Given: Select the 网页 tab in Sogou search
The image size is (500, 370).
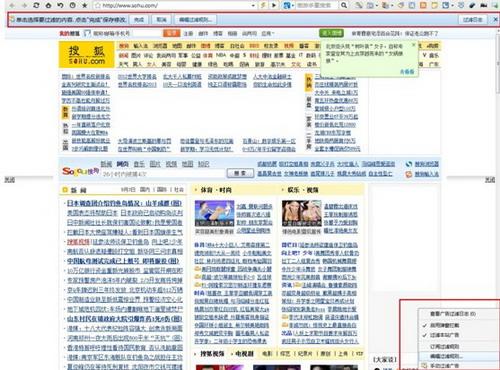Looking at the screenshot, I should pos(122,164).
